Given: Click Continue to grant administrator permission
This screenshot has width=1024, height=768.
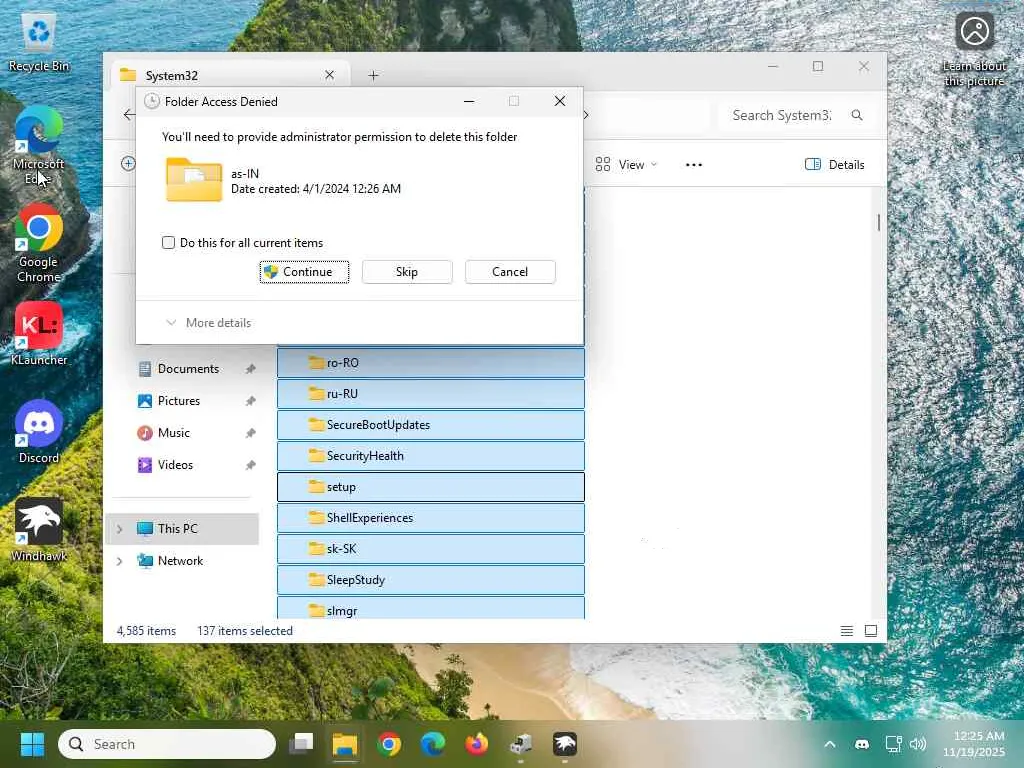Looking at the screenshot, I should [x=304, y=272].
